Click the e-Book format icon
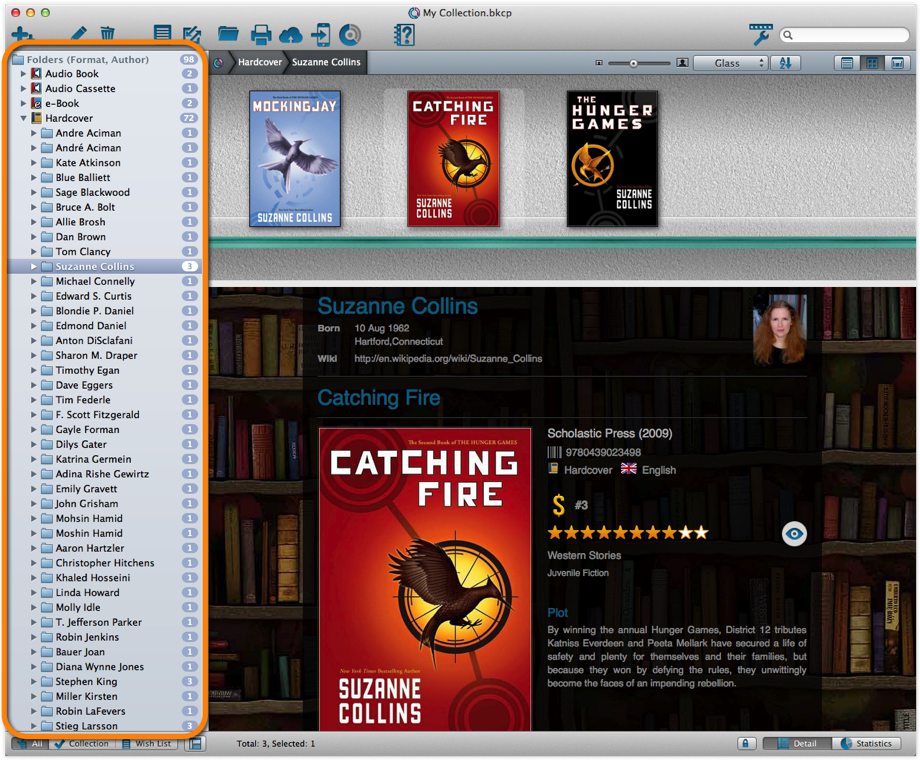Image resolution: width=920 pixels, height=760 pixels. click(x=36, y=103)
